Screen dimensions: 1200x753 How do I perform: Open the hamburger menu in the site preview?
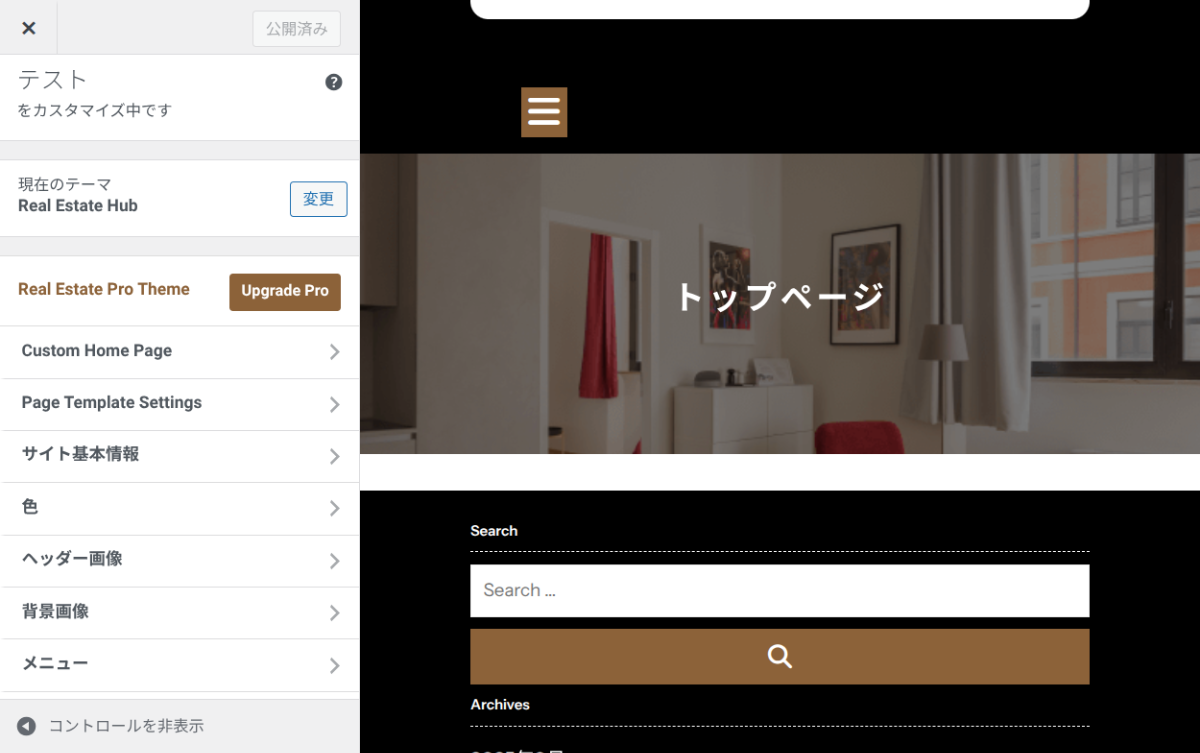[x=543, y=112]
